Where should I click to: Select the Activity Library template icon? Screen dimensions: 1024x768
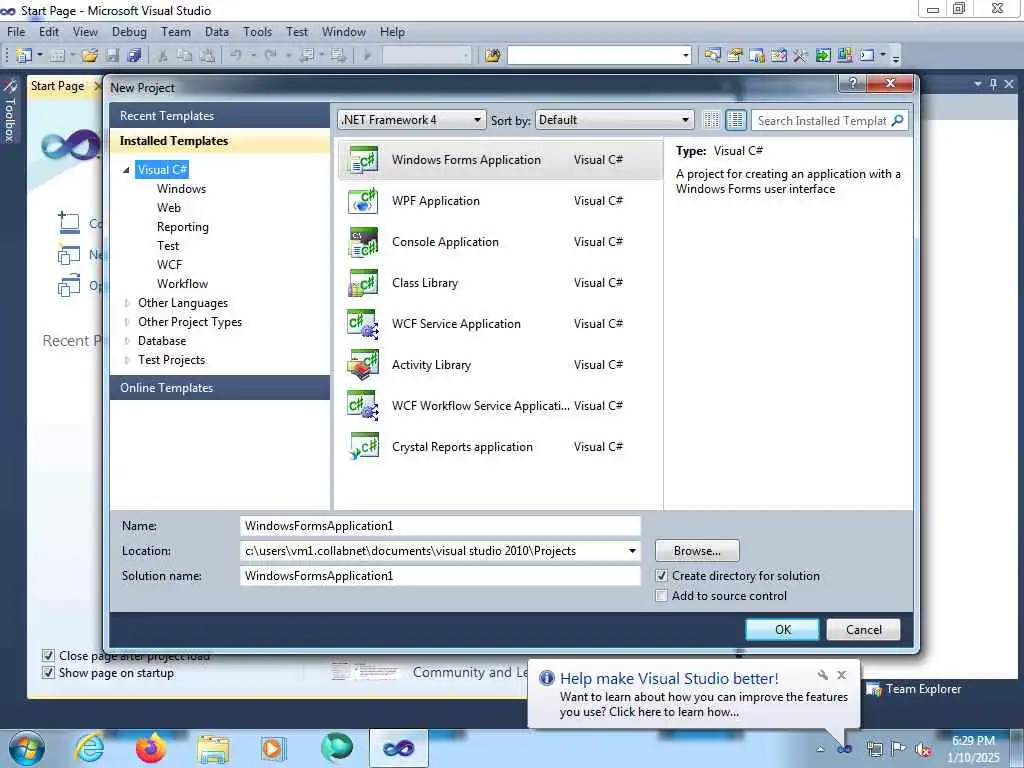click(x=363, y=365)
